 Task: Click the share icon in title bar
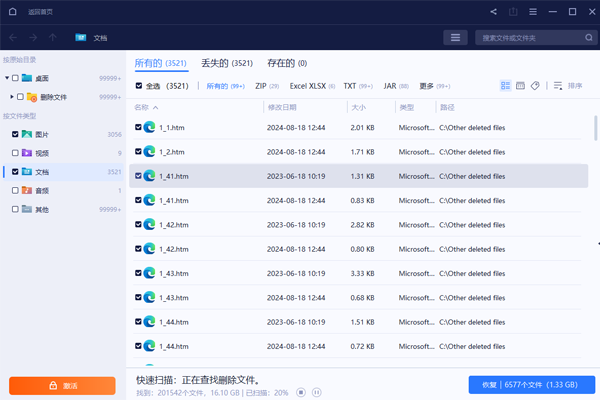494,12
